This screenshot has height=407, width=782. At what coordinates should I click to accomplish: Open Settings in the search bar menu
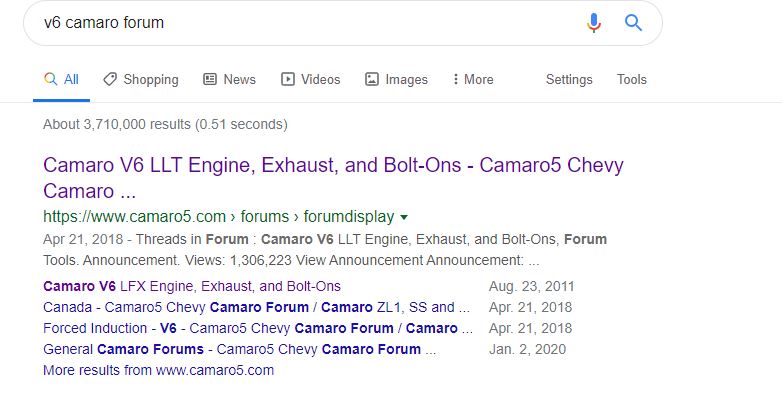569,79
